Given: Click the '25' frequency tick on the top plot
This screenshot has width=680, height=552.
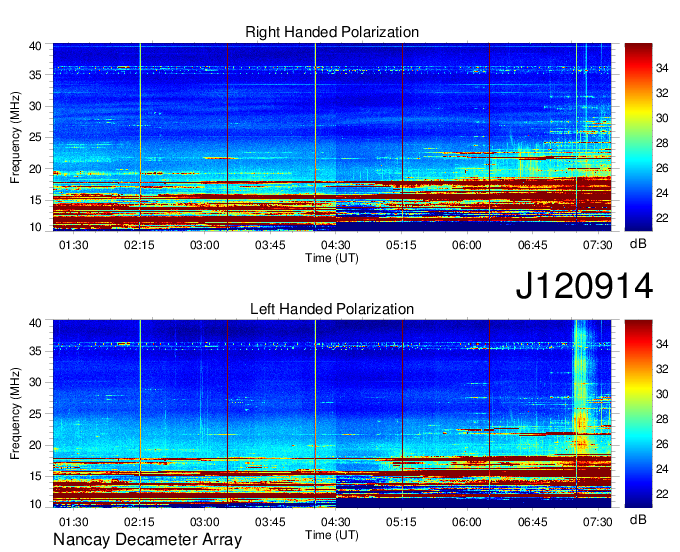Looking at the screenshot, I should tap(35, 138).
